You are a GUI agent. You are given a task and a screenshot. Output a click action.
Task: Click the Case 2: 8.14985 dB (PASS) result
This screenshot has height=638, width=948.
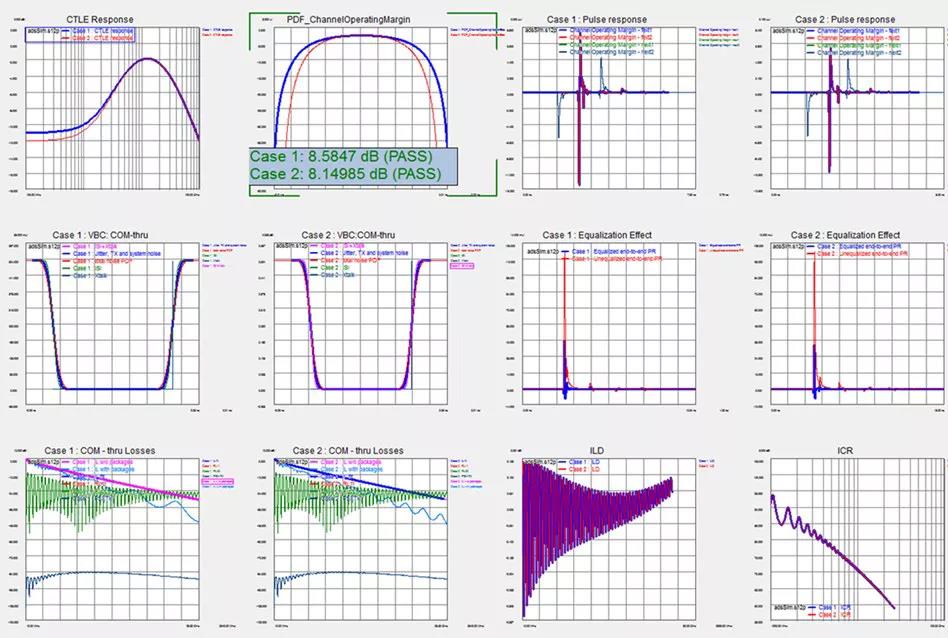[x=345, y=174]
